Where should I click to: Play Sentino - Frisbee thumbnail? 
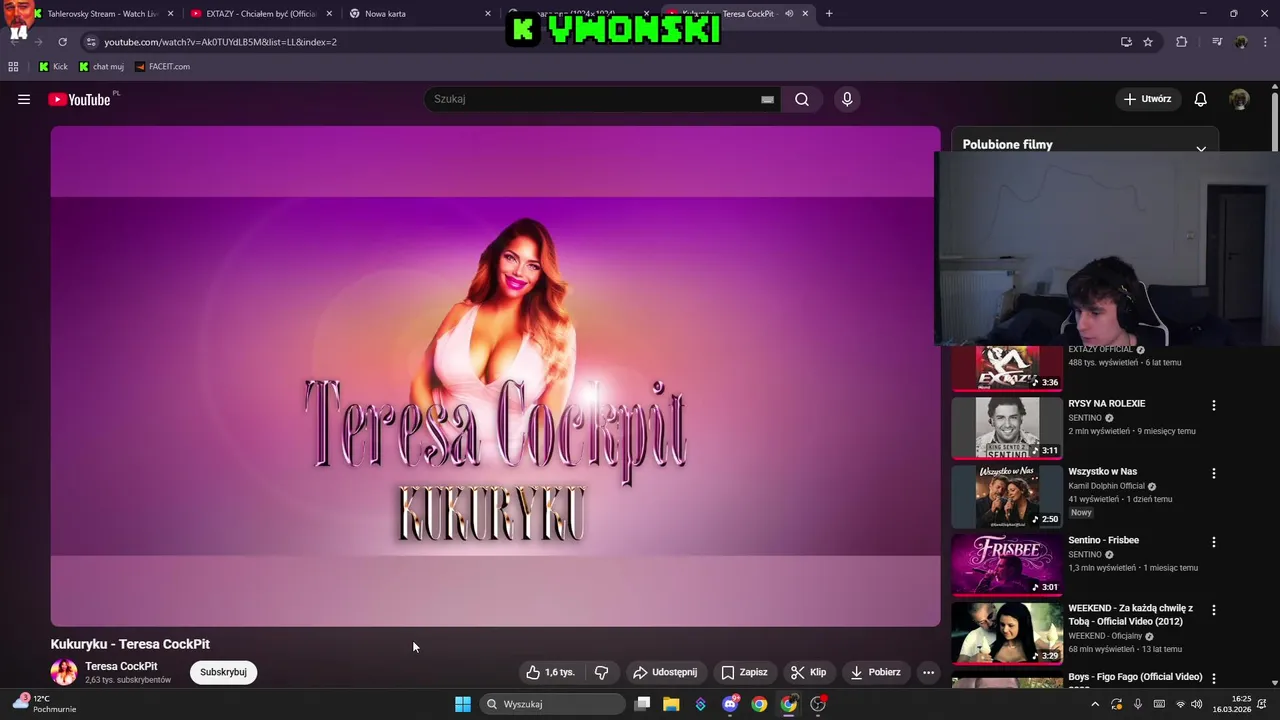coord(1007,564)
